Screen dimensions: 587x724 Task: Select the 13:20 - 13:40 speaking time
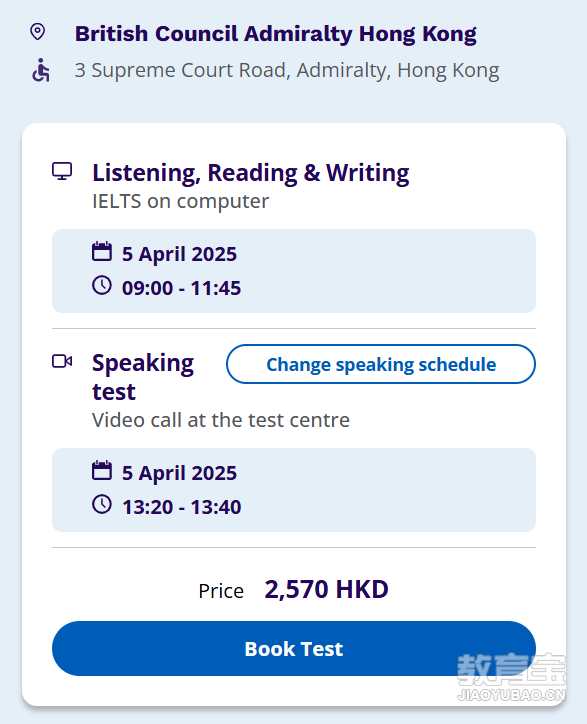[182, 507]
